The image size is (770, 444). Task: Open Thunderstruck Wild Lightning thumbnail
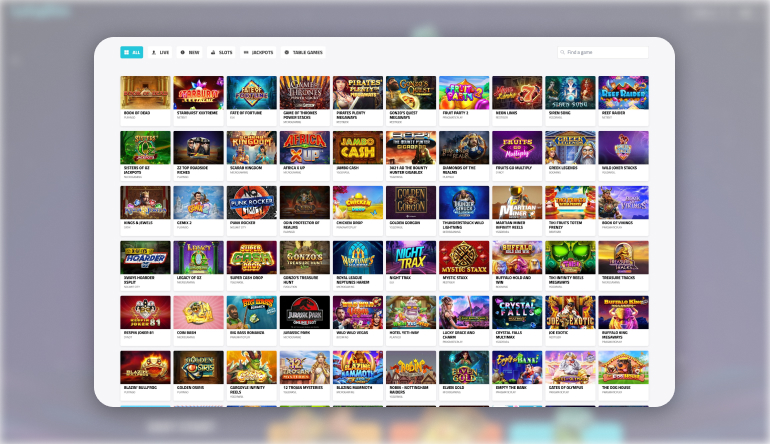point(464,202)
